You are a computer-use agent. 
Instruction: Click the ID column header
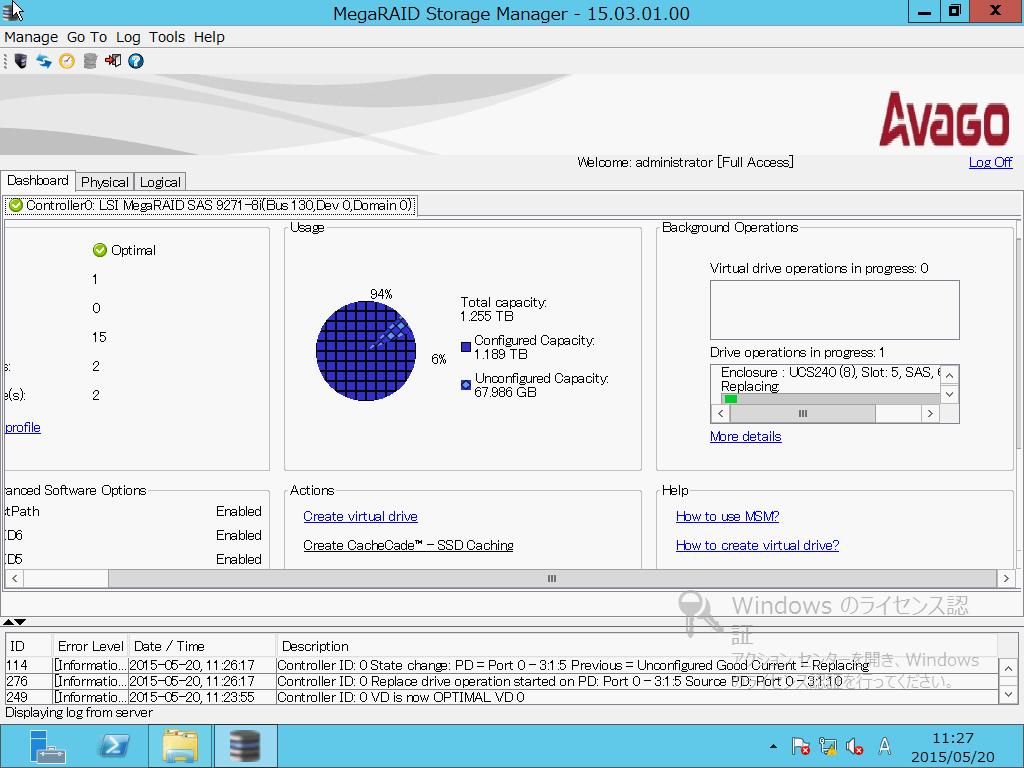click(29, 647)
